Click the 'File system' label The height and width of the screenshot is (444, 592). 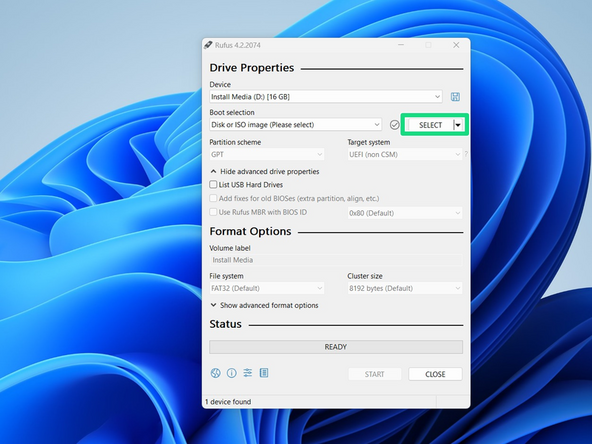coord(227,276)
